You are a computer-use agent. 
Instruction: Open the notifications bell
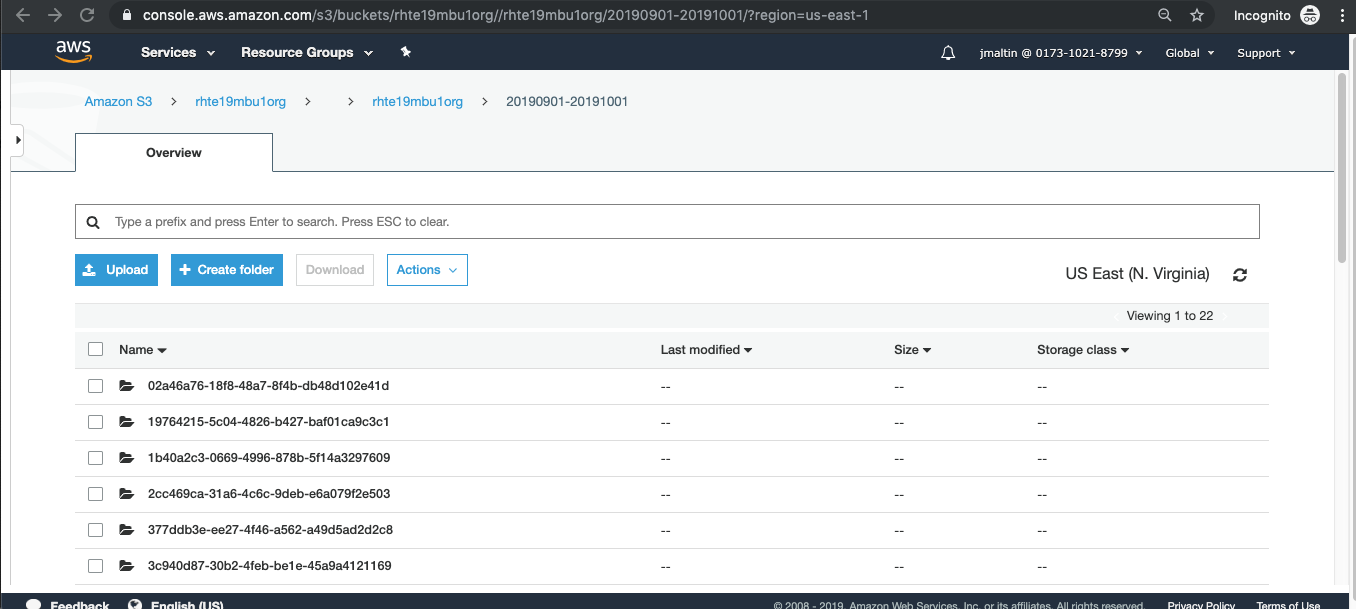tap(948, 53)
